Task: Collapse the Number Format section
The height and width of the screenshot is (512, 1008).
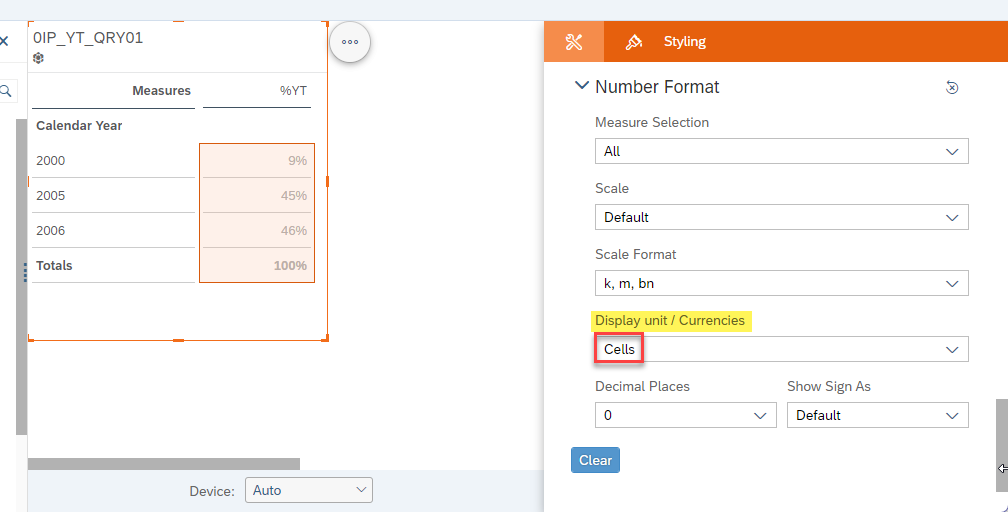Action: 581,86
